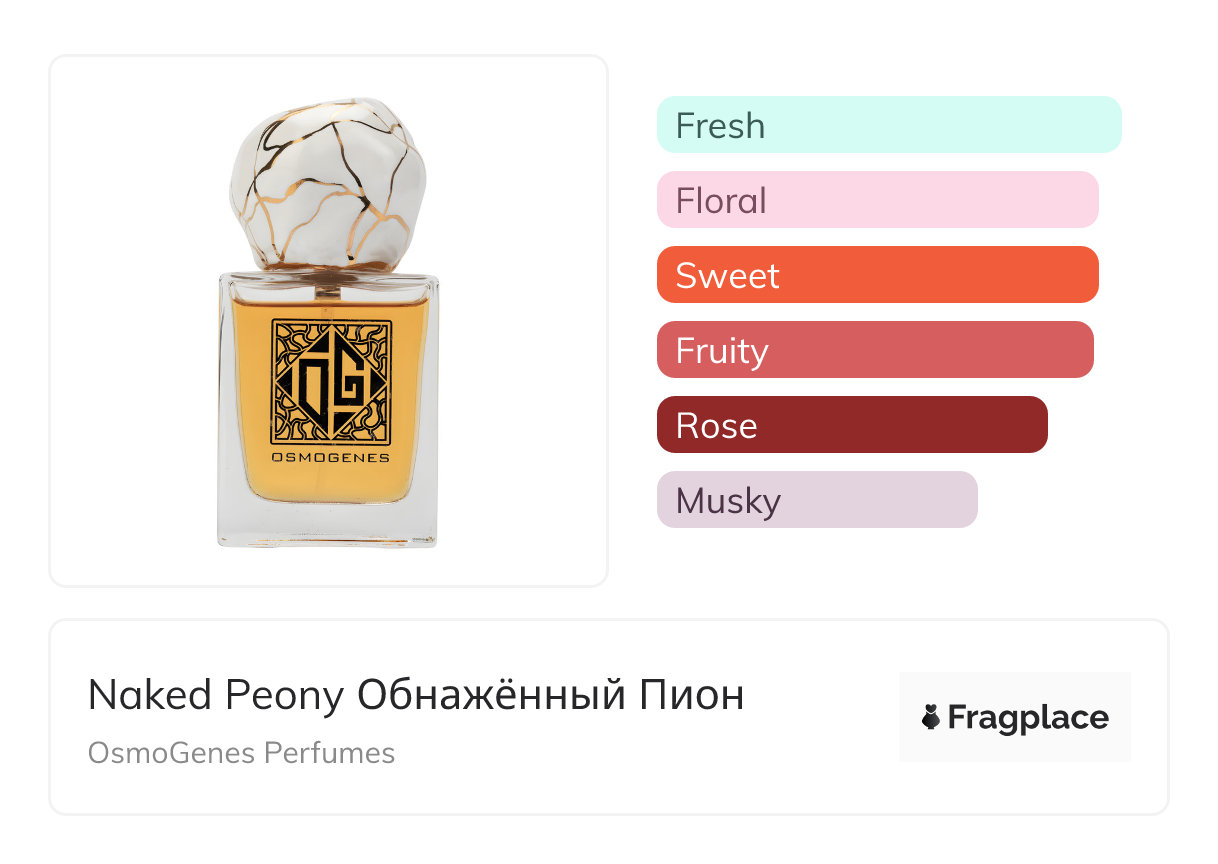The image size is (1218, 864).
Task: Click the OSMOGENES label on bottle
Action: [331, 459]
